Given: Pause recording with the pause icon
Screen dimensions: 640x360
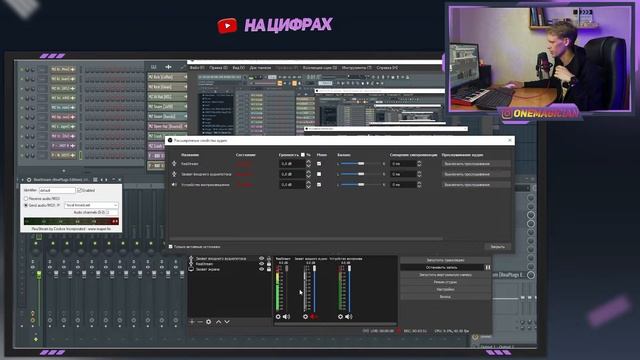Looking at the screenshot, I should [487, 267].
